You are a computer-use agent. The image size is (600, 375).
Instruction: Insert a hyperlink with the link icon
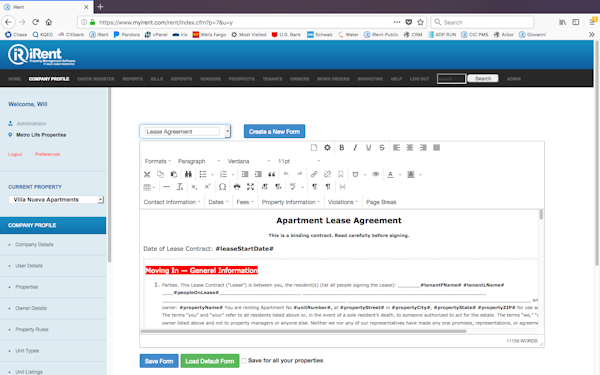point(314,174)
